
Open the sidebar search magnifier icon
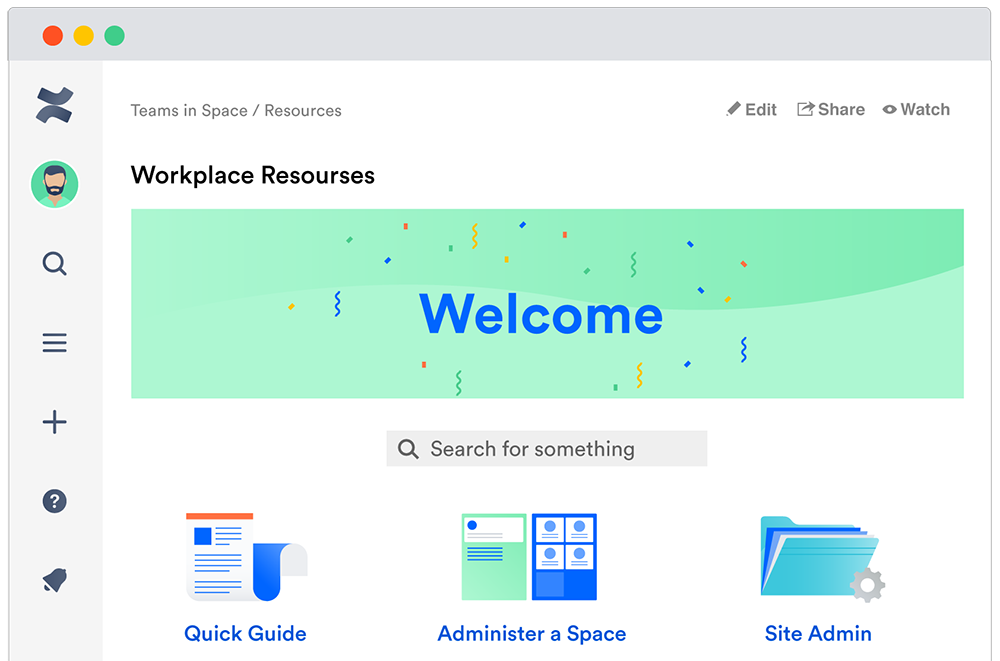pos(55,264)
